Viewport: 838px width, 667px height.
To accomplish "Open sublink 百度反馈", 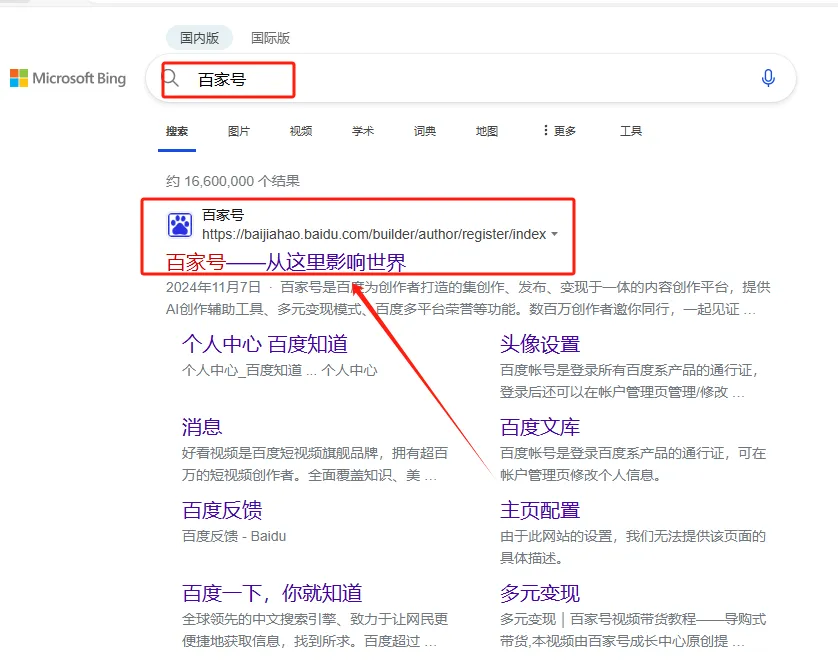I will click(x=222, y=510).
